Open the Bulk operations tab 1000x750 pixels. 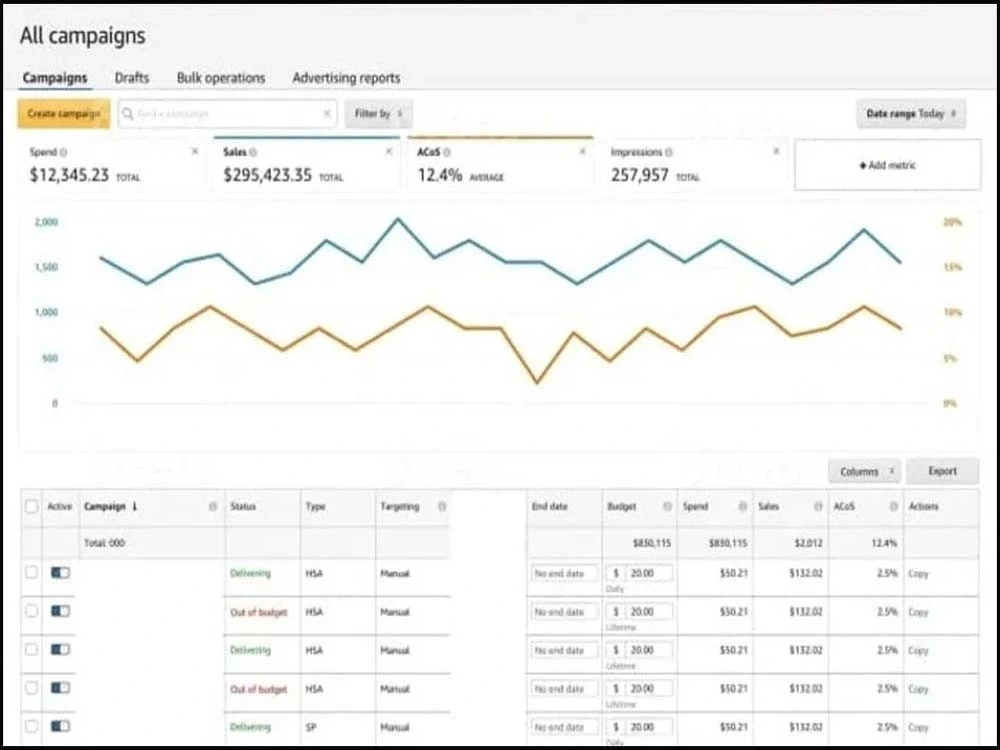(x=221, y=78)
